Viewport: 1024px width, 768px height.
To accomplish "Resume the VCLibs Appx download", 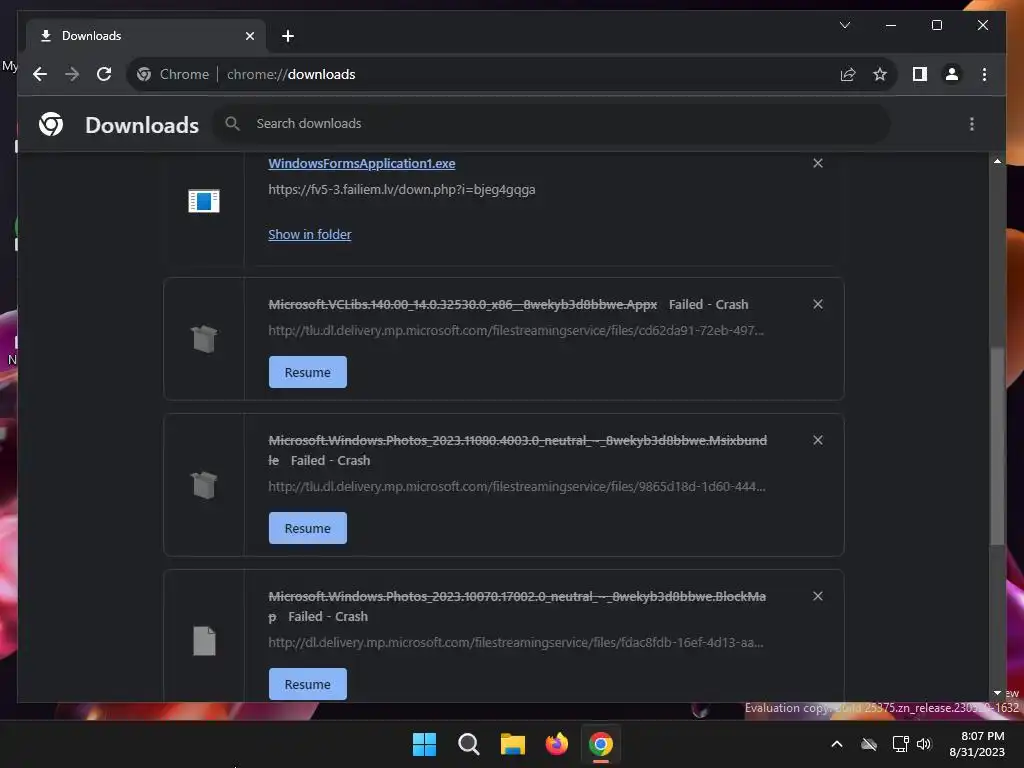I will click(x=308, y=372).
